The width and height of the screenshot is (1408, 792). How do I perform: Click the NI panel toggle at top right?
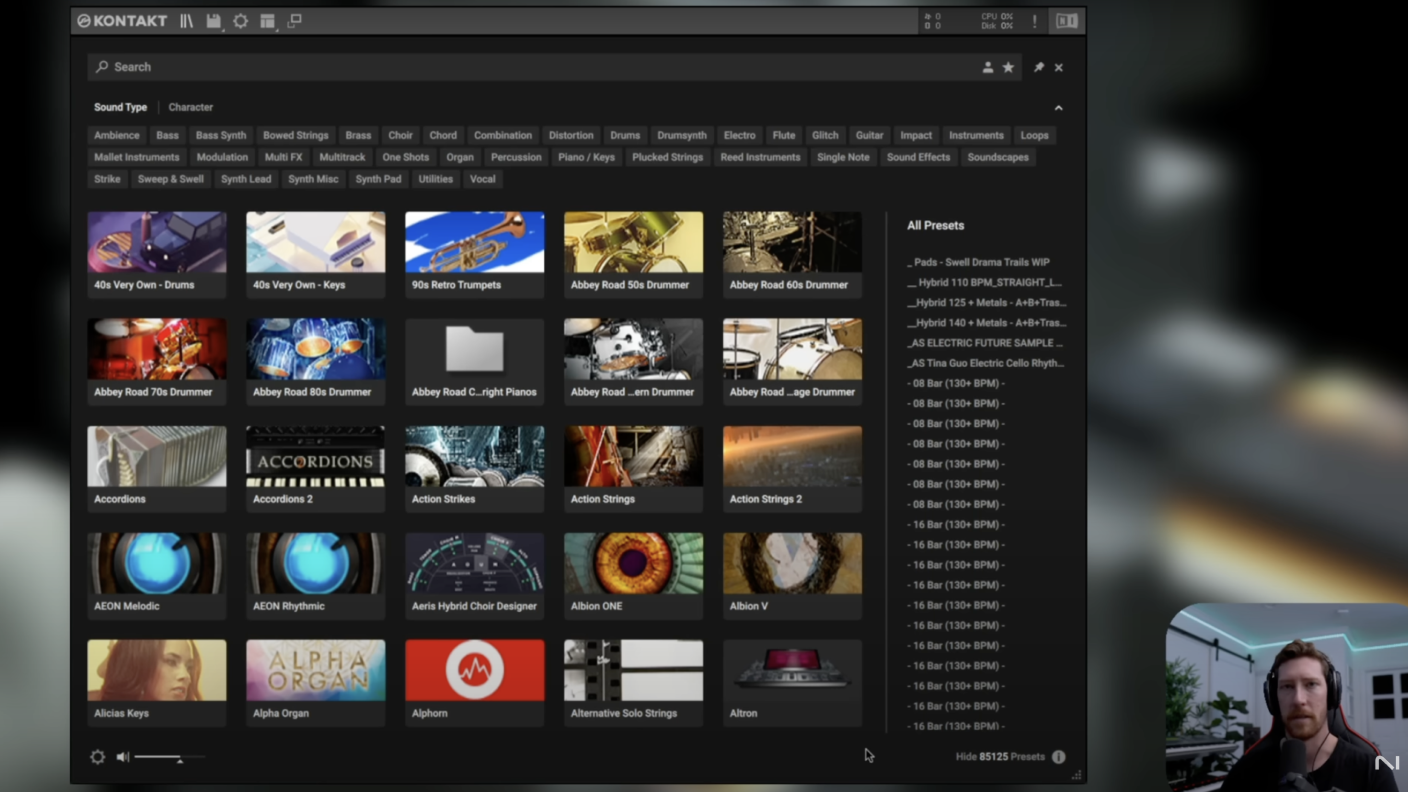tap(1067, 21)
